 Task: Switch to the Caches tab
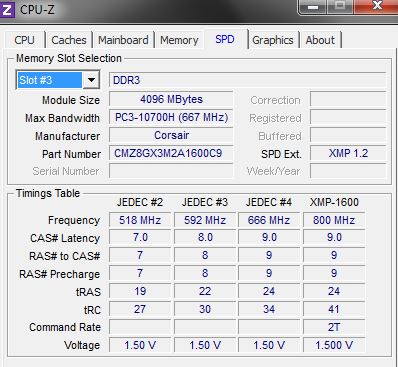tap(69, 40)
